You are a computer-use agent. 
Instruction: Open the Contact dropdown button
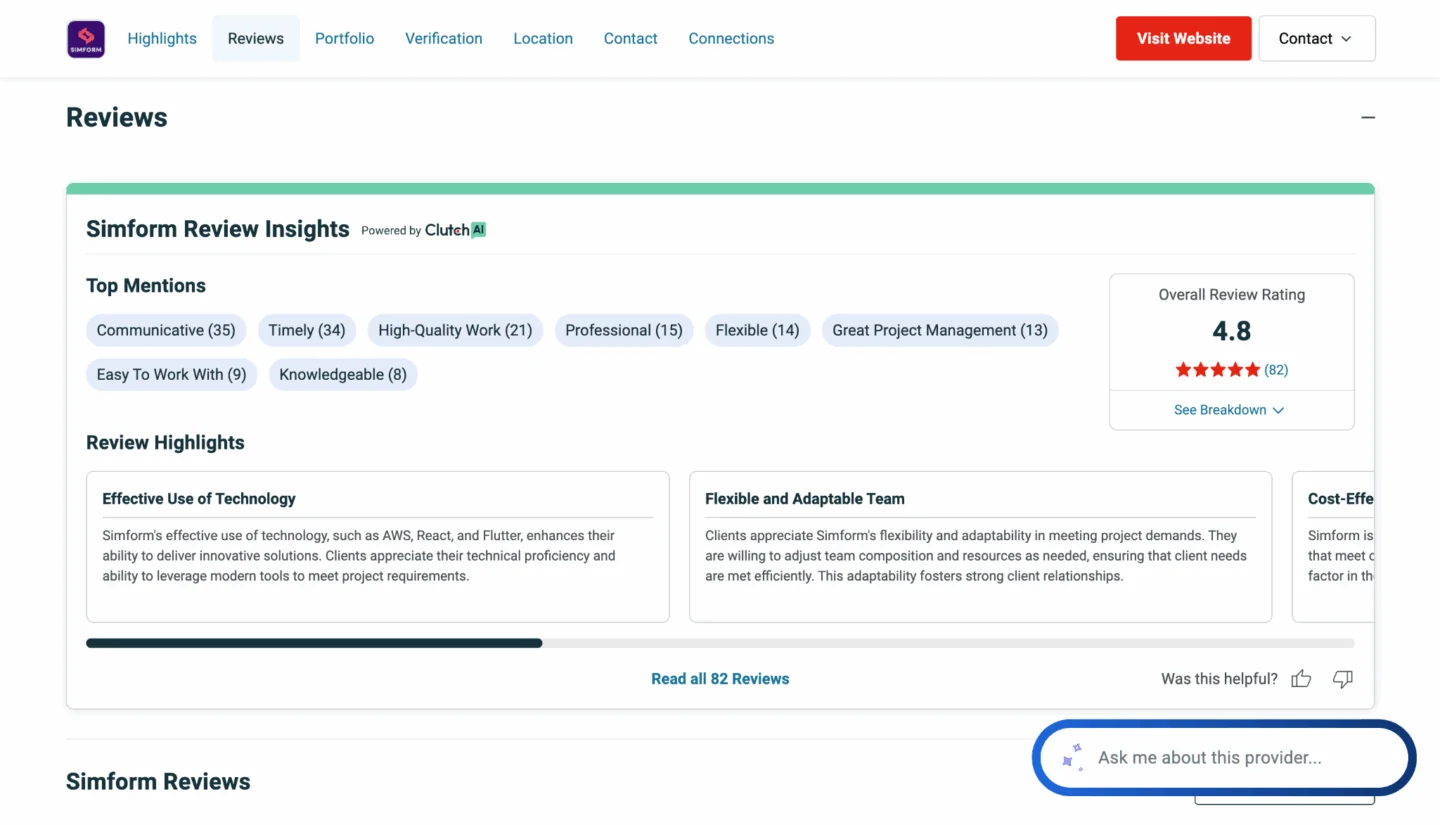(1316, 38)
